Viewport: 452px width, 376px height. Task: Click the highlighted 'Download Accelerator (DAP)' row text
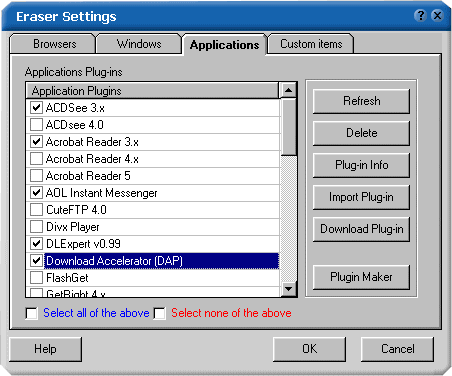[x=114, y=261]
